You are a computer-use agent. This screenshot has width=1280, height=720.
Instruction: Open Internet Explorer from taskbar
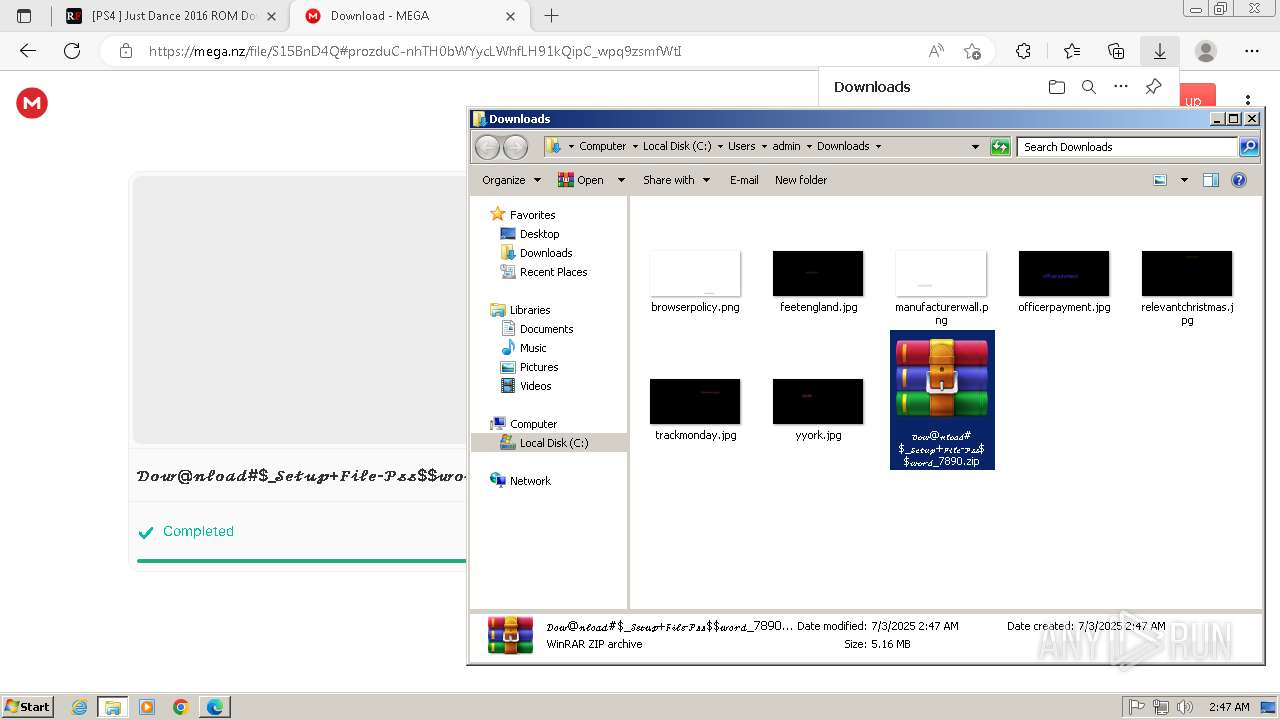coord(80,707)
